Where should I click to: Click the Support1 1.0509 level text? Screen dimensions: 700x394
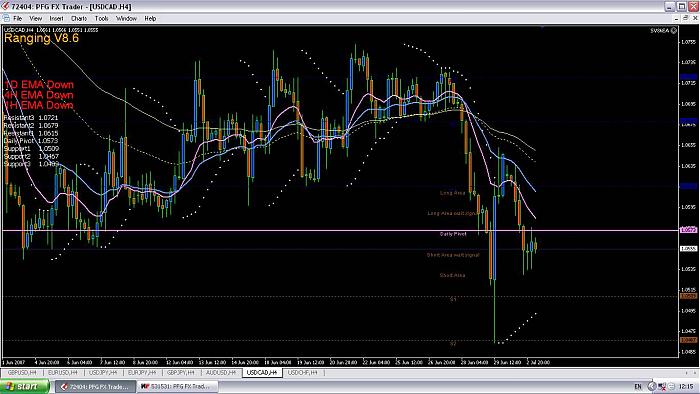click(31, 149)
